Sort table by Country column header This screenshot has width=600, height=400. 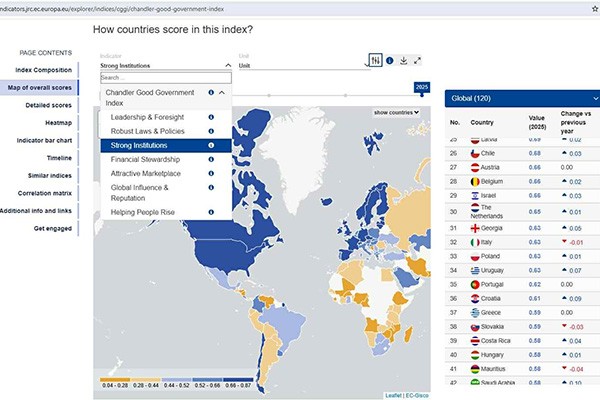click(x=482, y=122)
